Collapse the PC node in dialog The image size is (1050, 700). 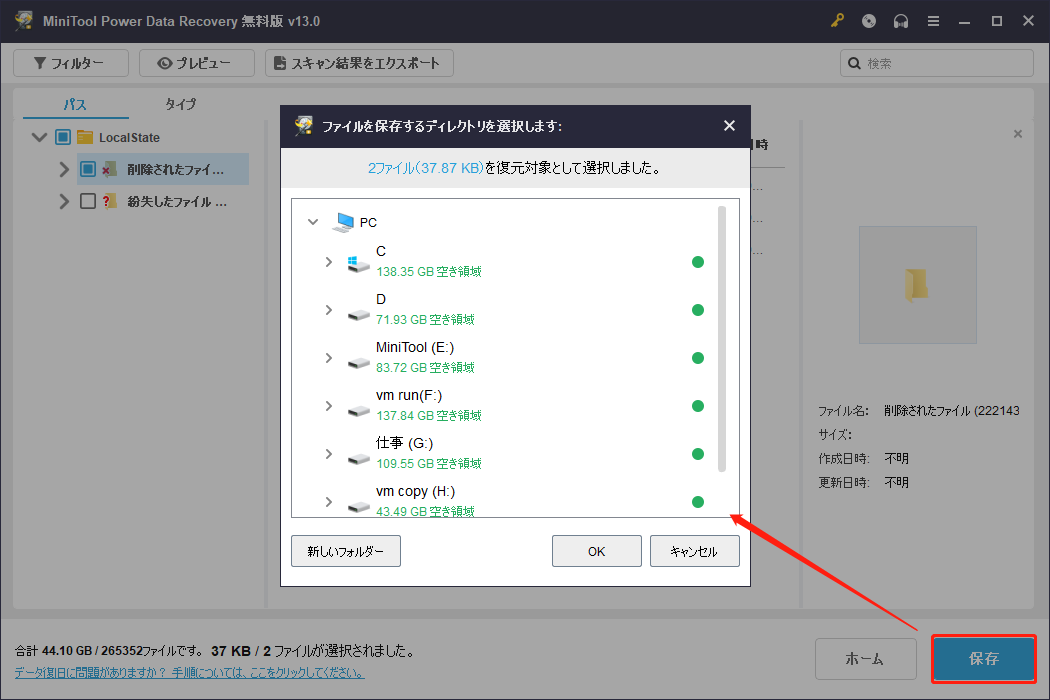(313, 222)
